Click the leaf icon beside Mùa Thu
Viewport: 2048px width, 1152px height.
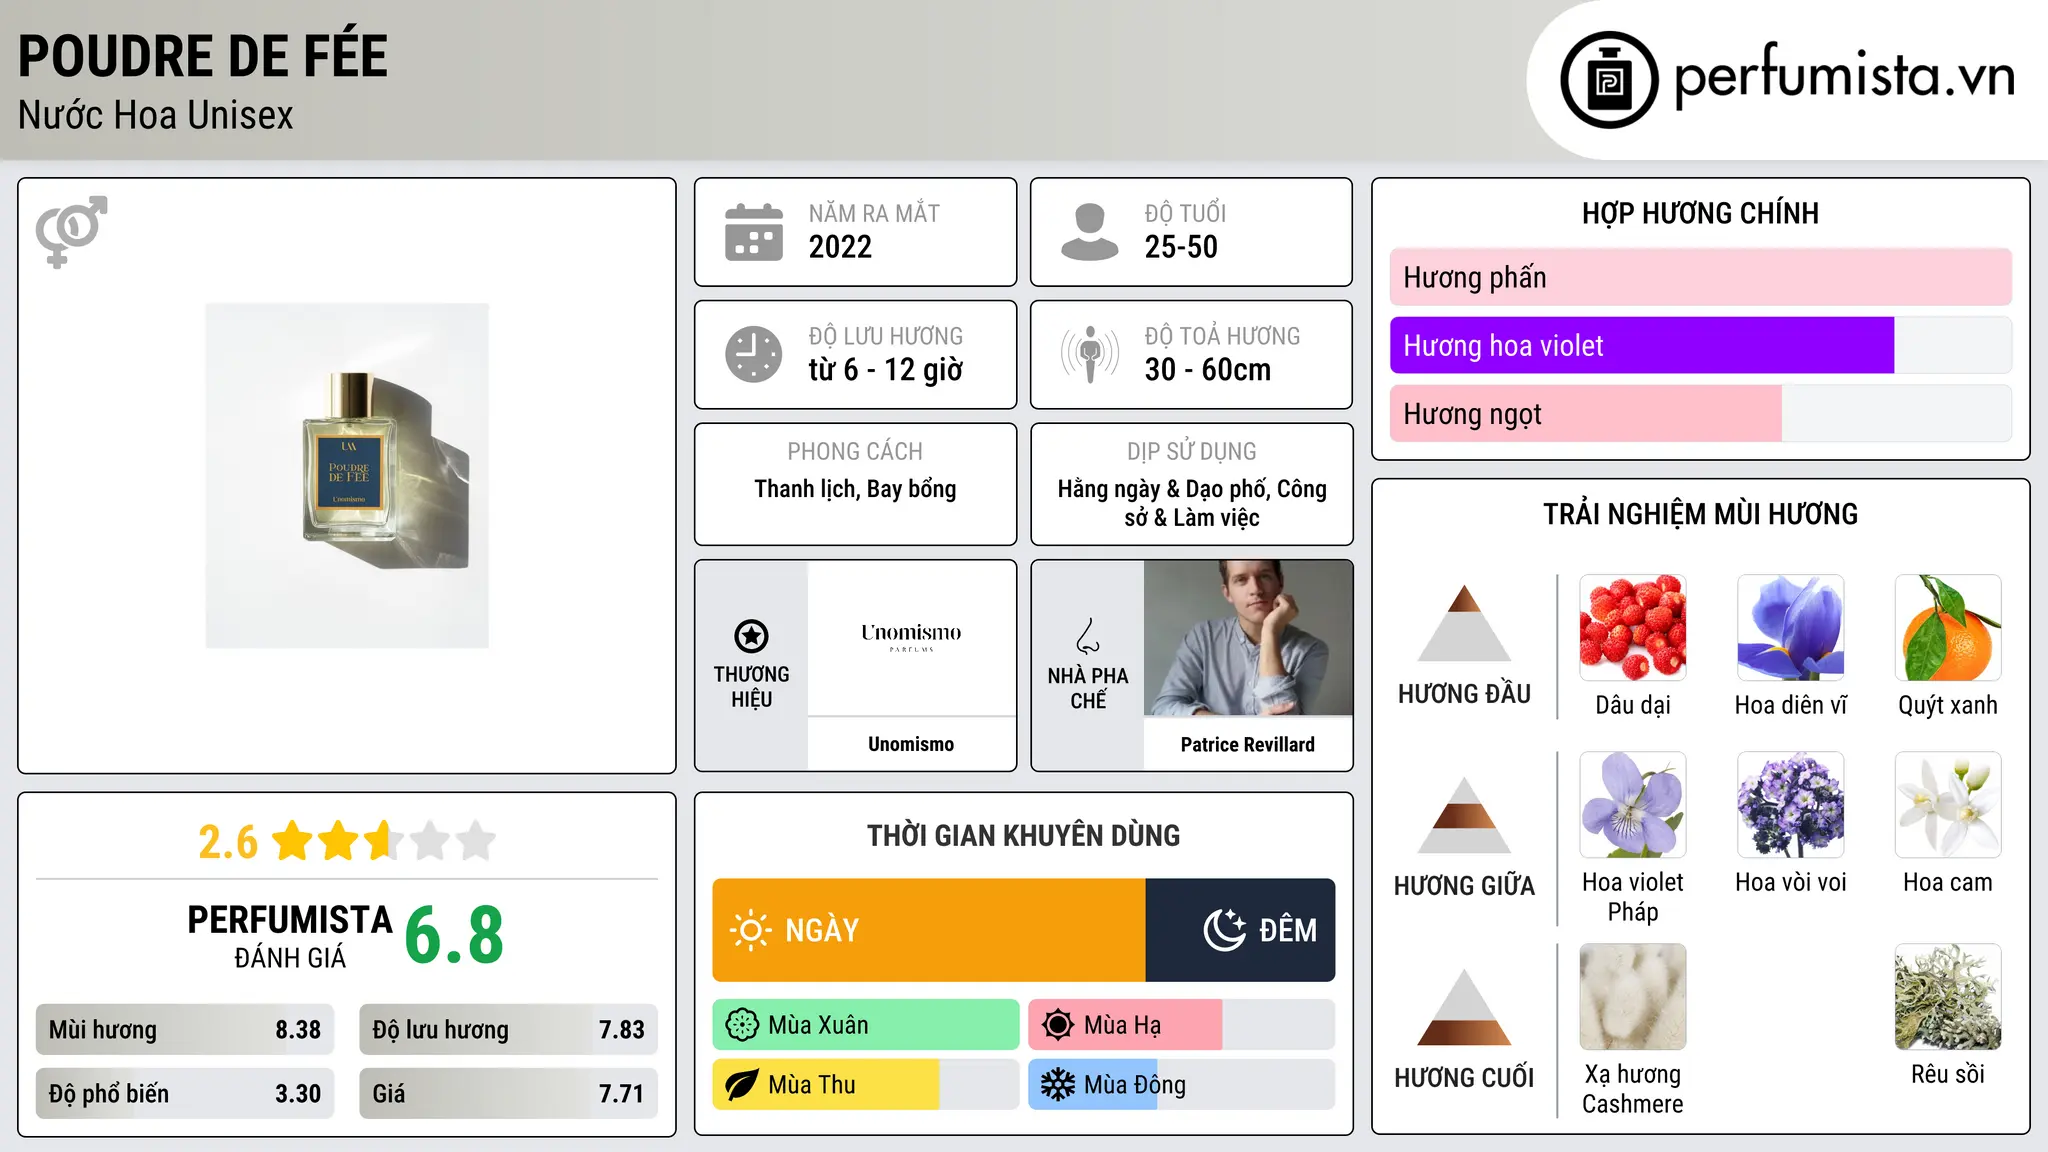[742, 1085]
